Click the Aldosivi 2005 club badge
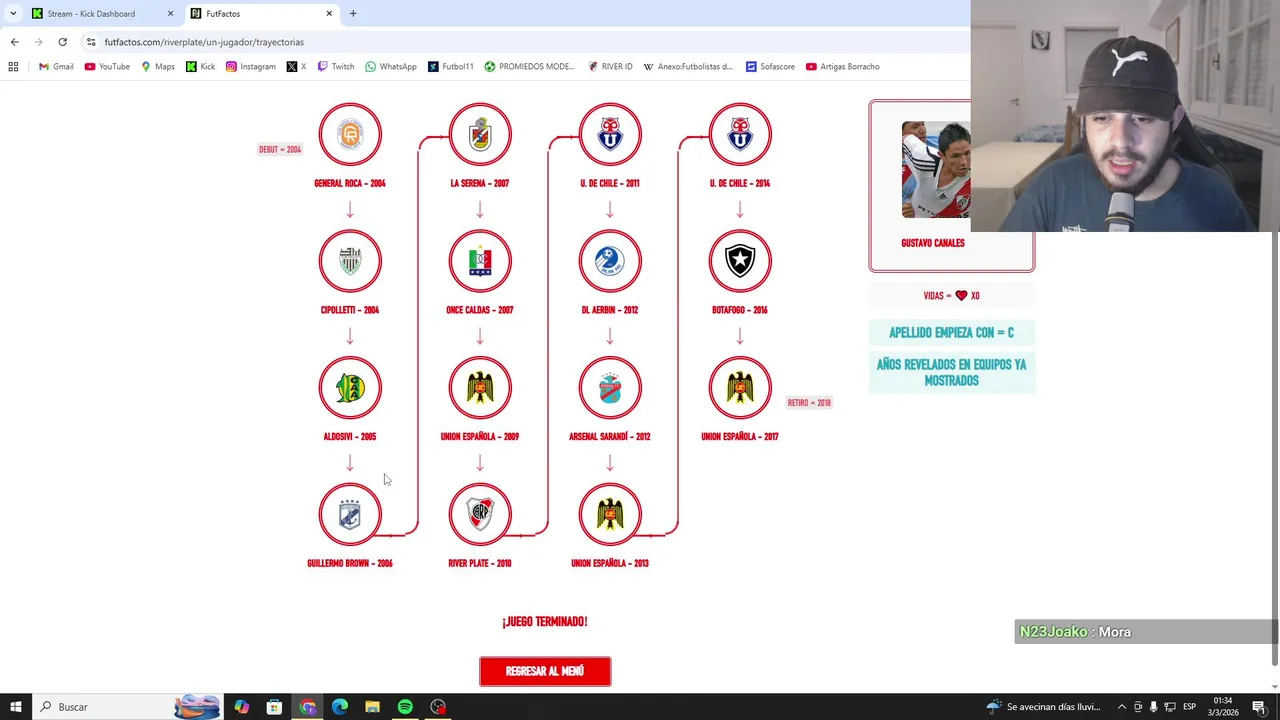The image size is (1280, 720). tap(350, 388)
